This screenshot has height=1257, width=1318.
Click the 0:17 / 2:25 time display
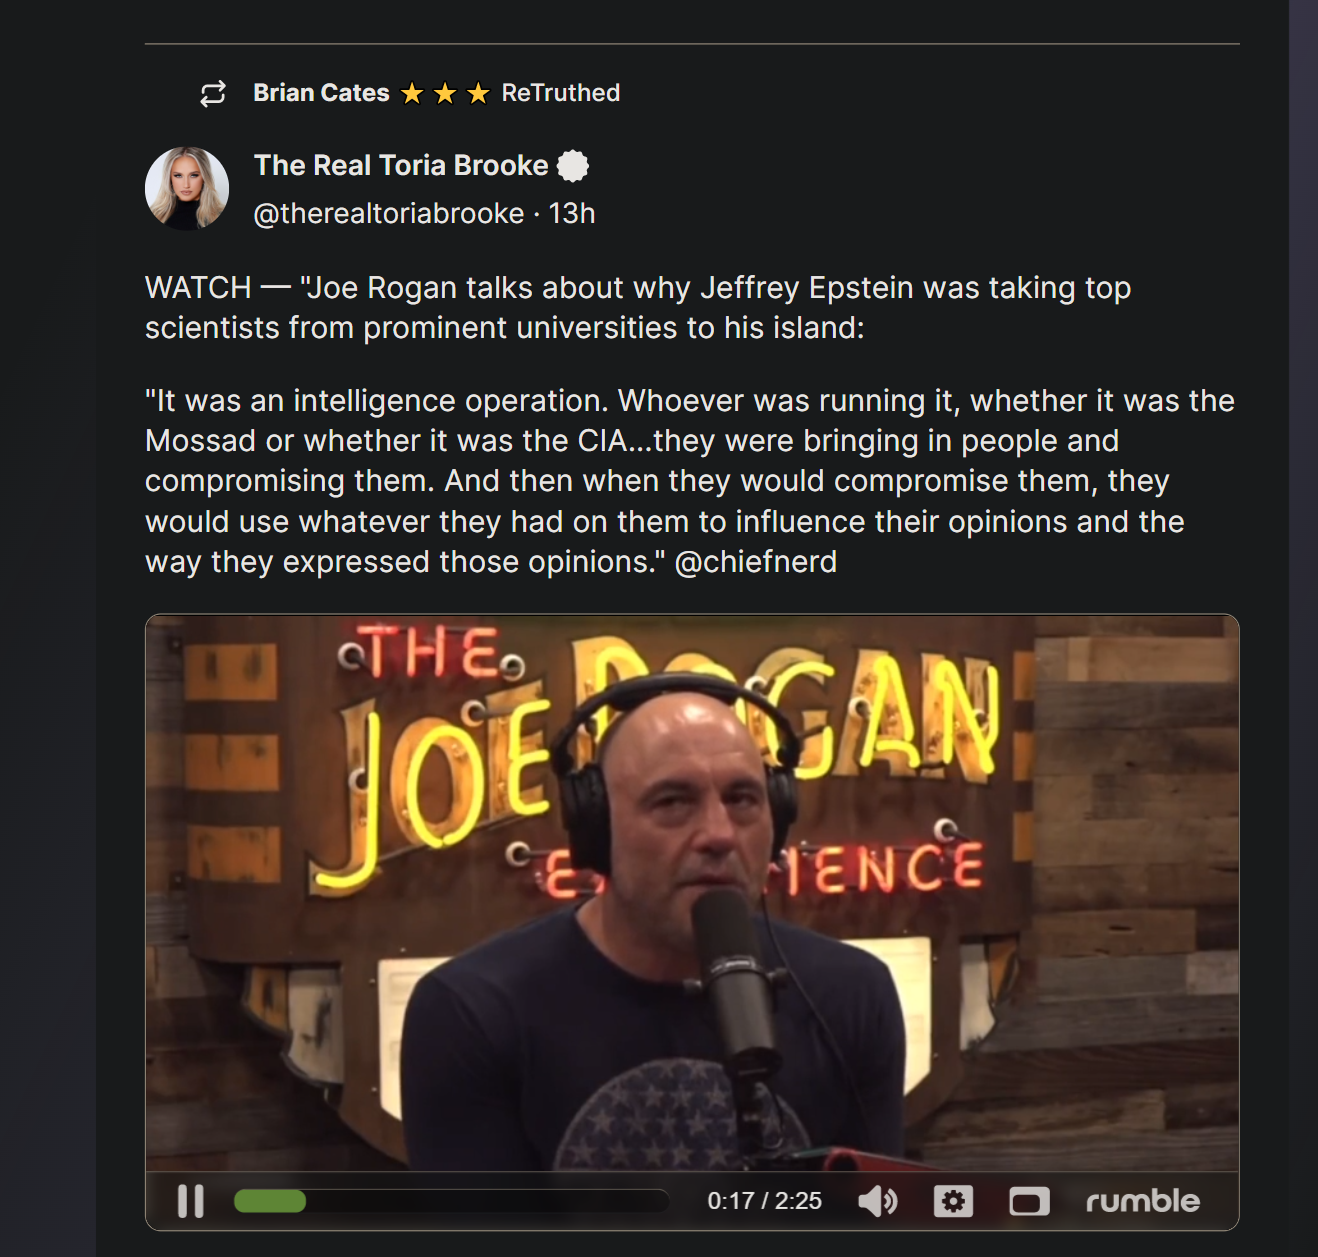coord(765,1201)
